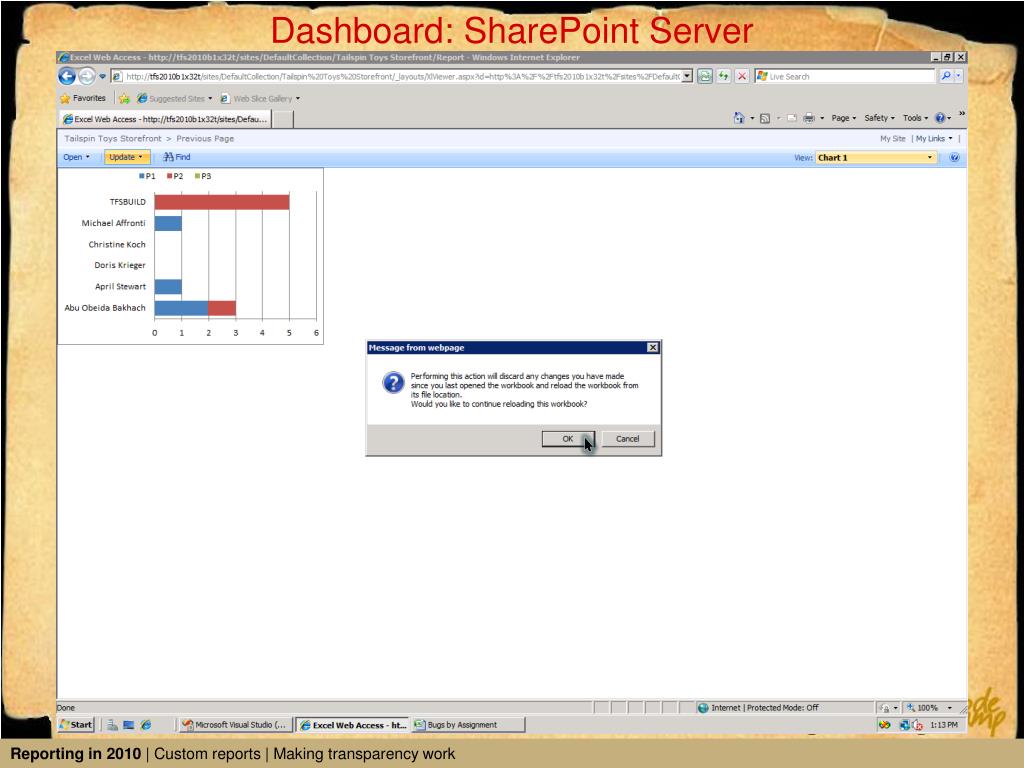
Task: Open the search provider options dropdown
Action: pyautogui.click(x=959, y=76)
